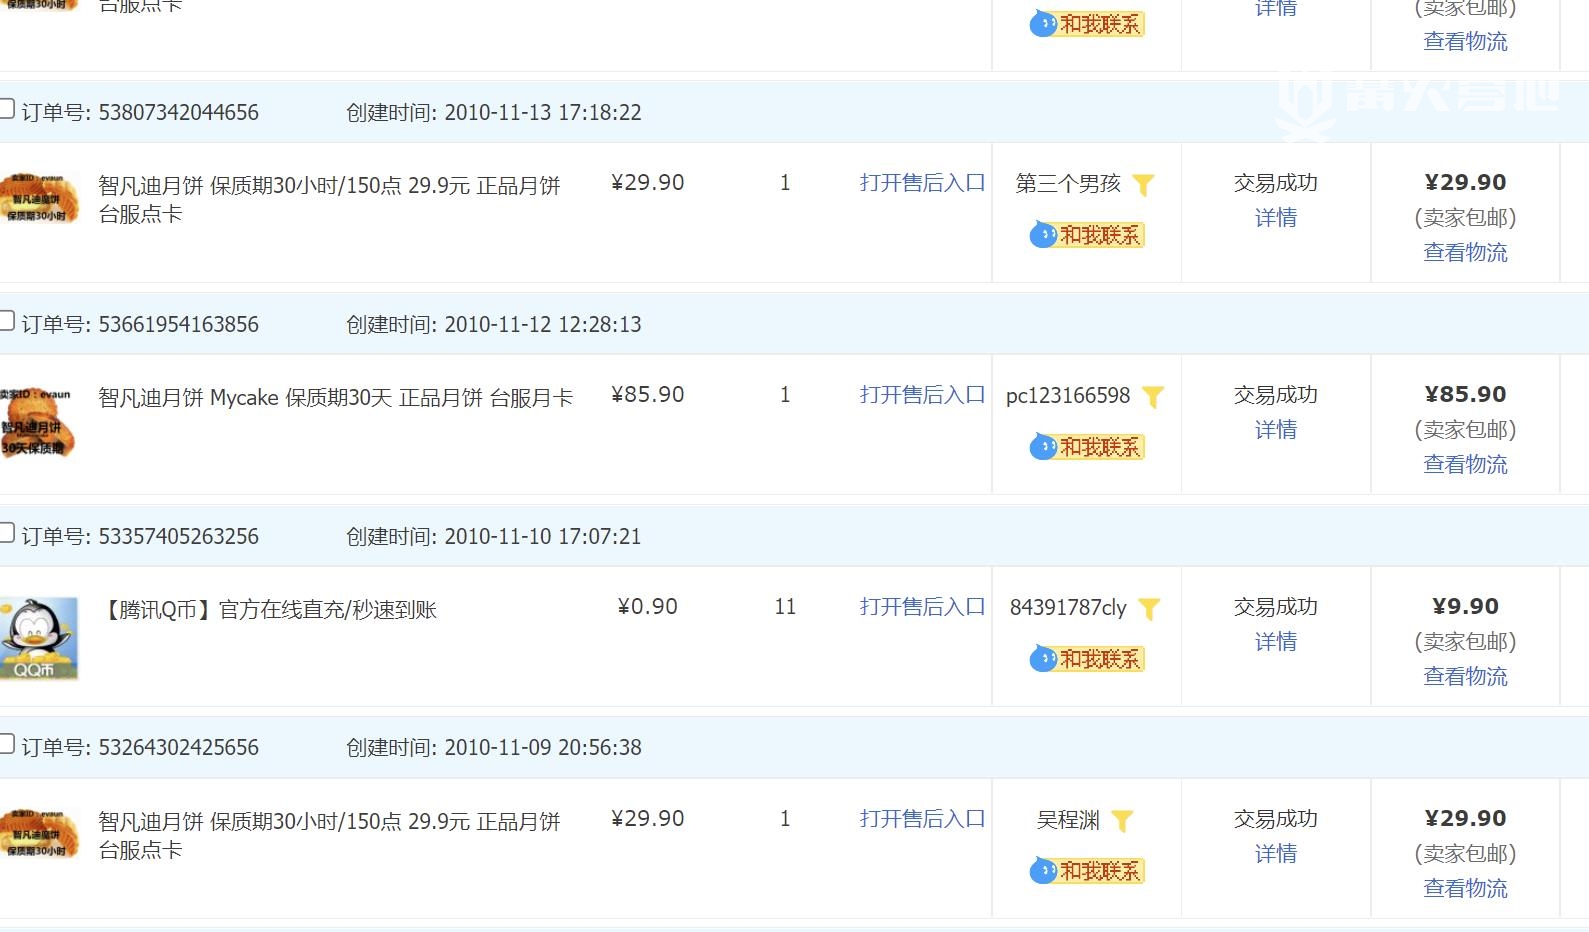Open 打开售后入口 for order 53807342044656
This screenshot has height=932, width=1589.
point(922,183)
